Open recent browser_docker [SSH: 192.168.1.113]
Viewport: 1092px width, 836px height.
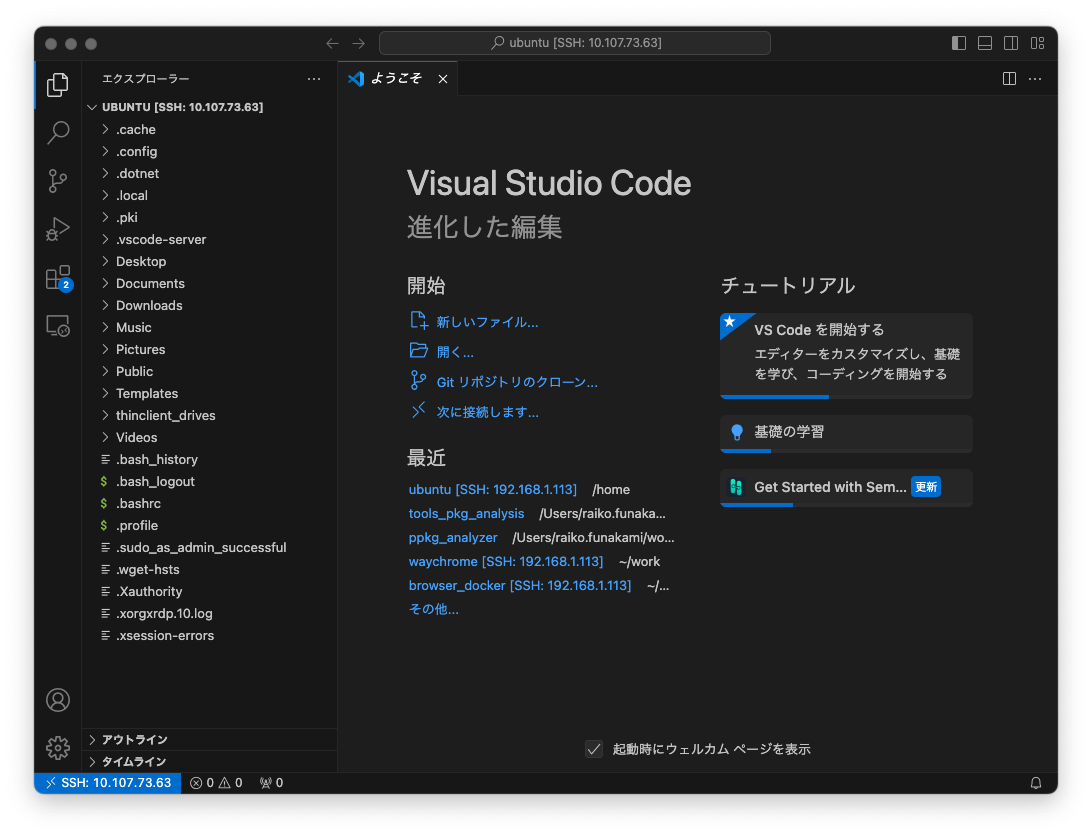[x=520, y=586]
